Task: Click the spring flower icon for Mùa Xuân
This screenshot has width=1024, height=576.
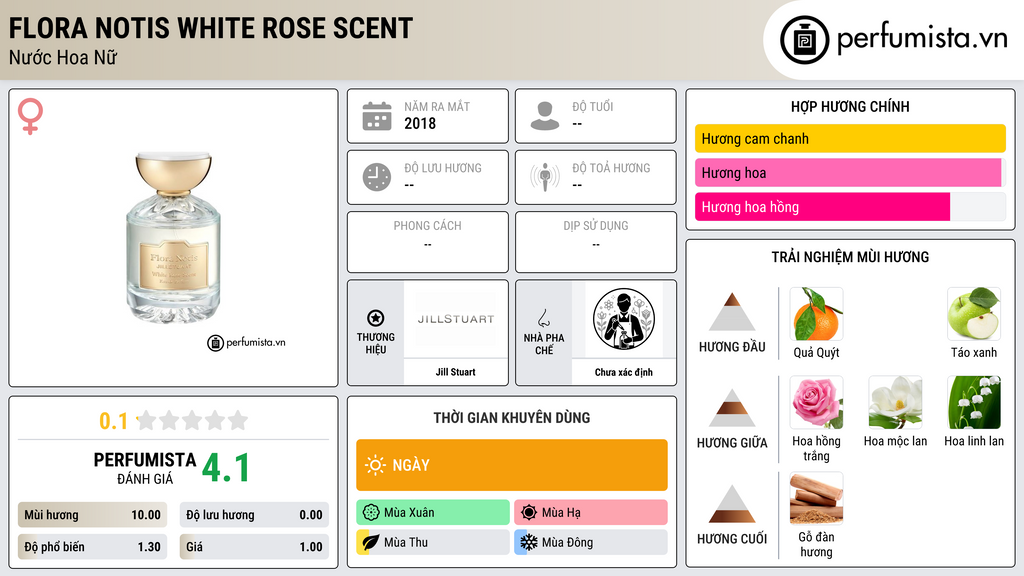Action: 371,512
